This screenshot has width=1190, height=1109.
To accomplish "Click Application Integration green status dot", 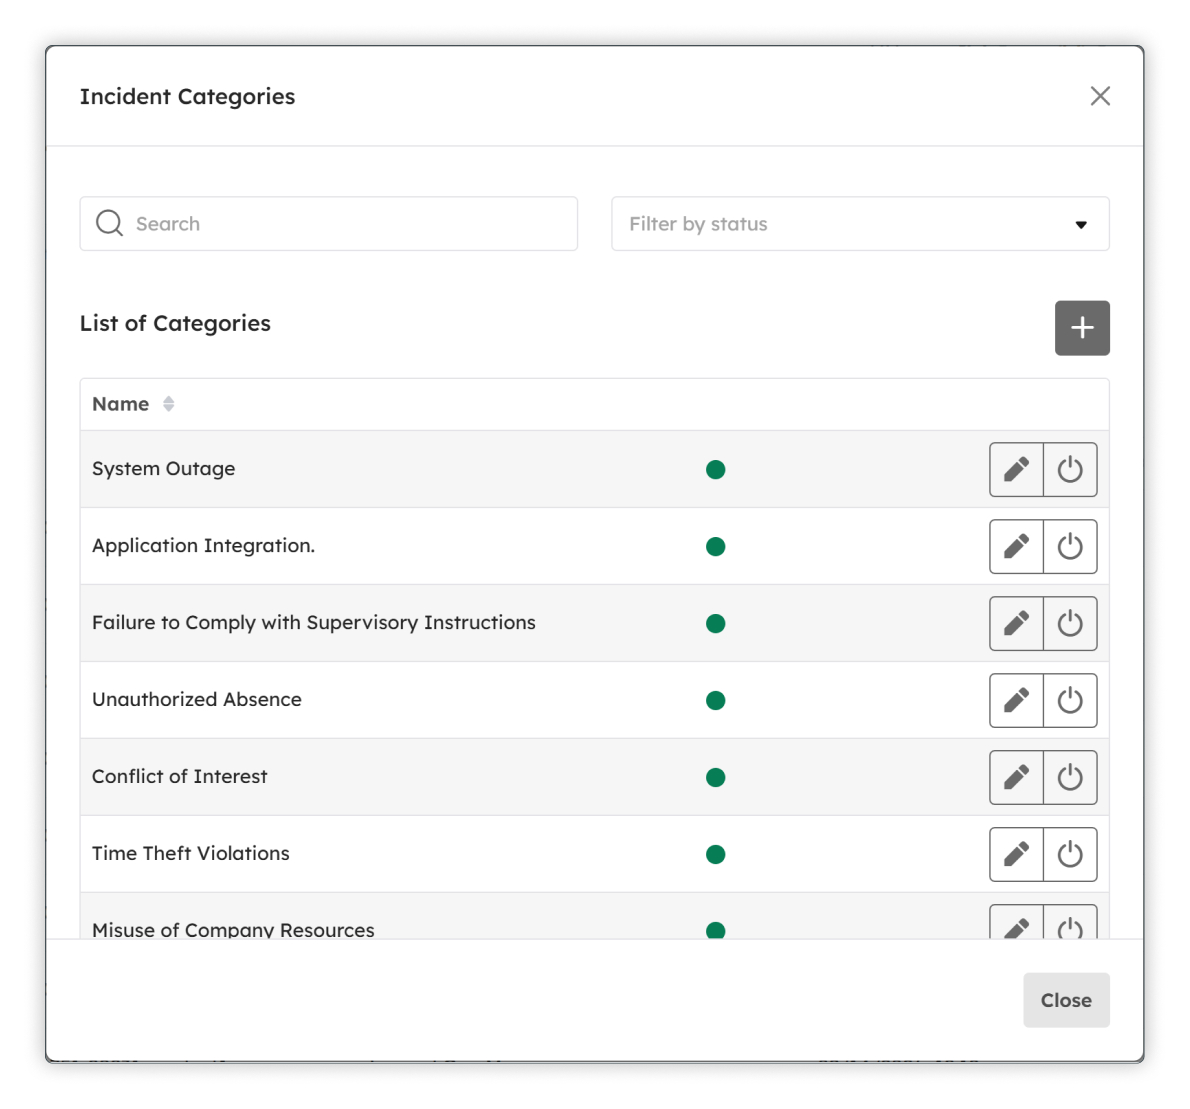I will (x=716, y=547).
